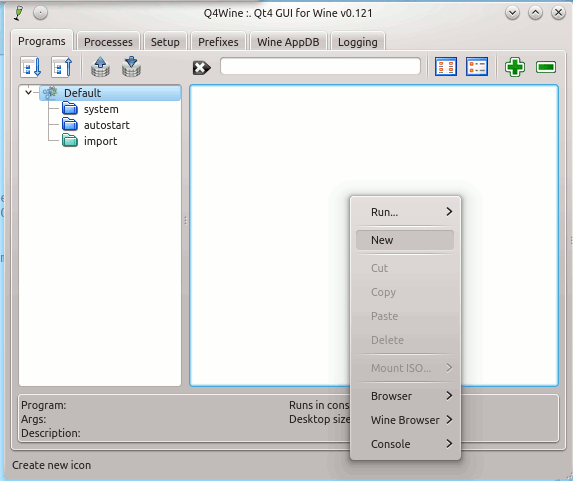Select Console in the context menu
Viewport: 573px width, 481px height.
(x=405, y=444)
